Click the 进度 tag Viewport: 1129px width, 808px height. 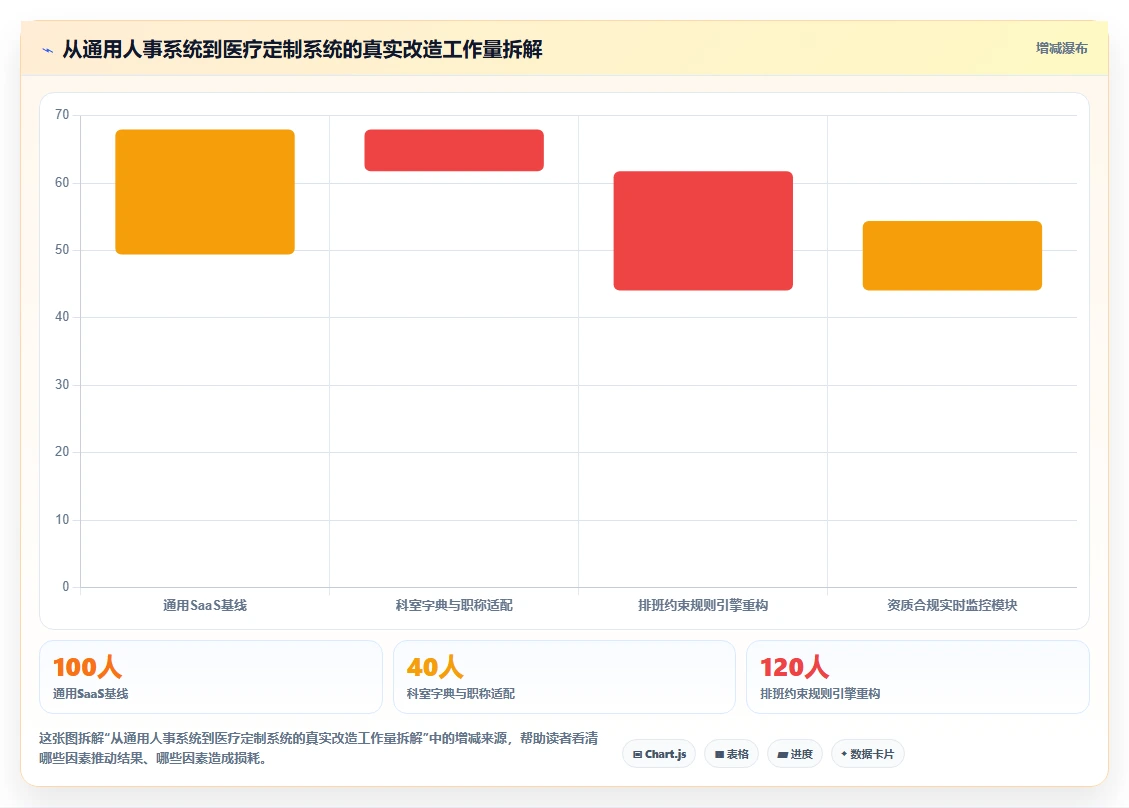[795, 754]
